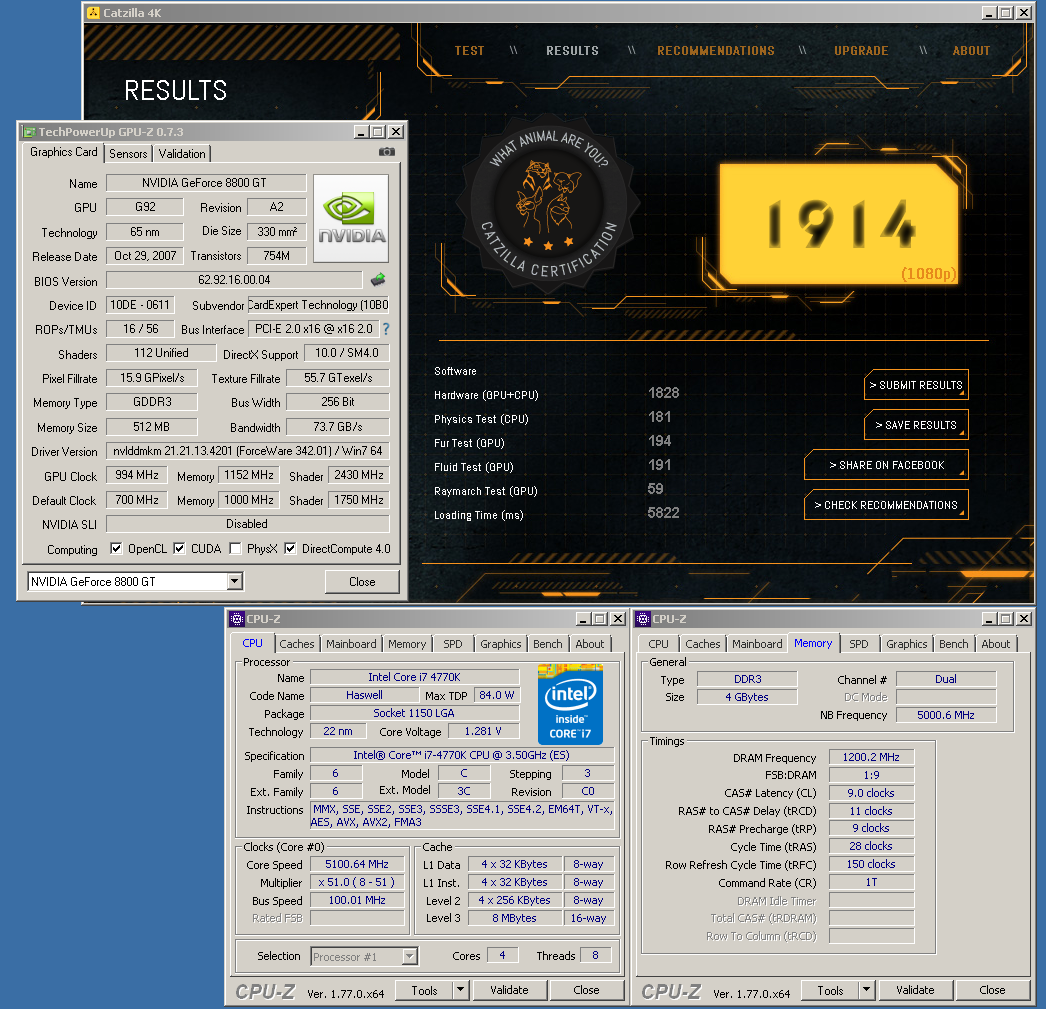Open the Mainboard tab in left CPU-Z

point(351,644)
